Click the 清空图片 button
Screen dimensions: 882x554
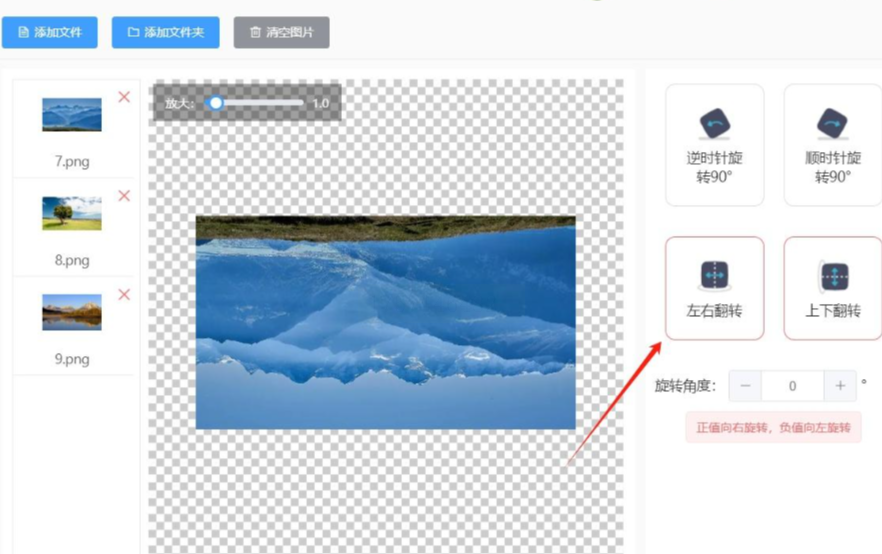click(281, 32)
